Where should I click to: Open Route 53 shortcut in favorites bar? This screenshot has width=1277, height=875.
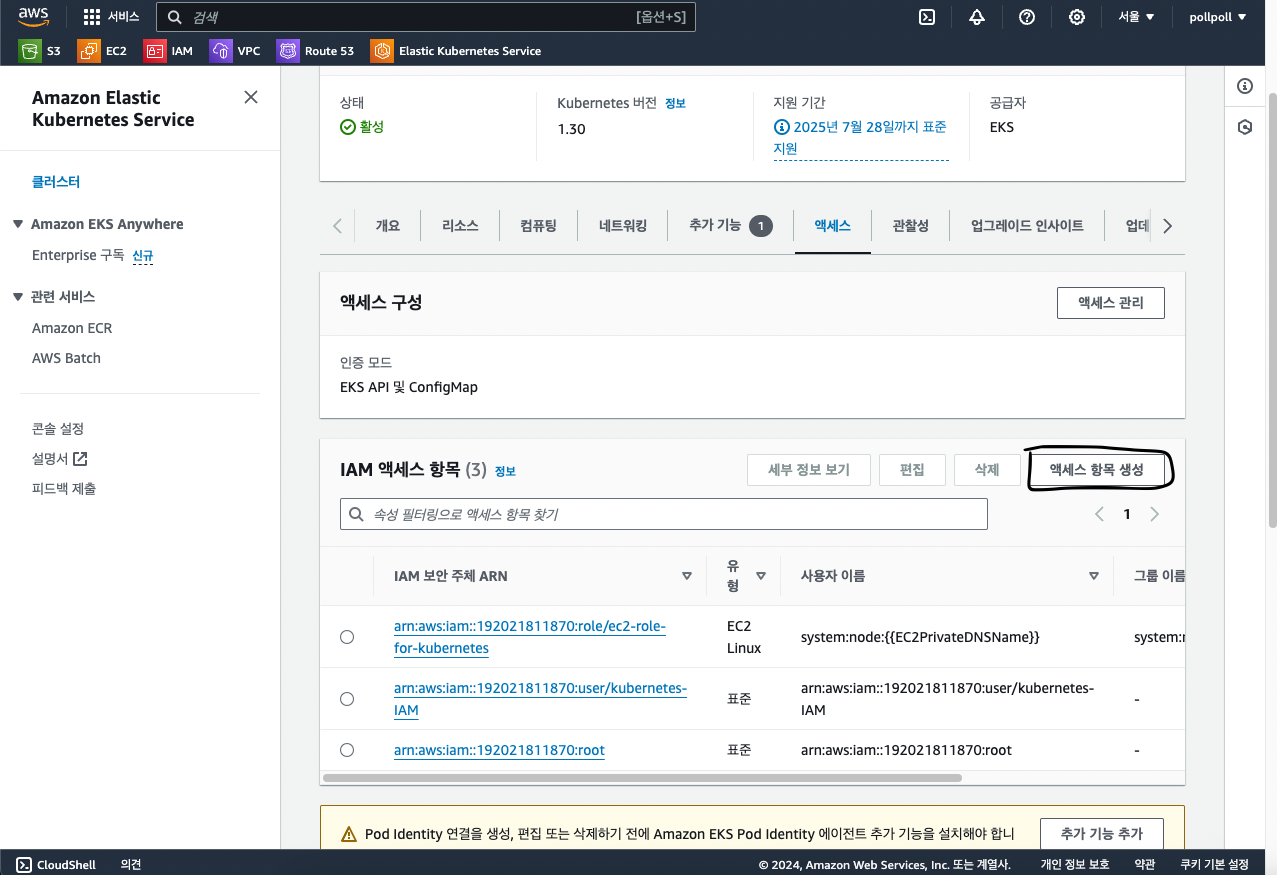316,51
